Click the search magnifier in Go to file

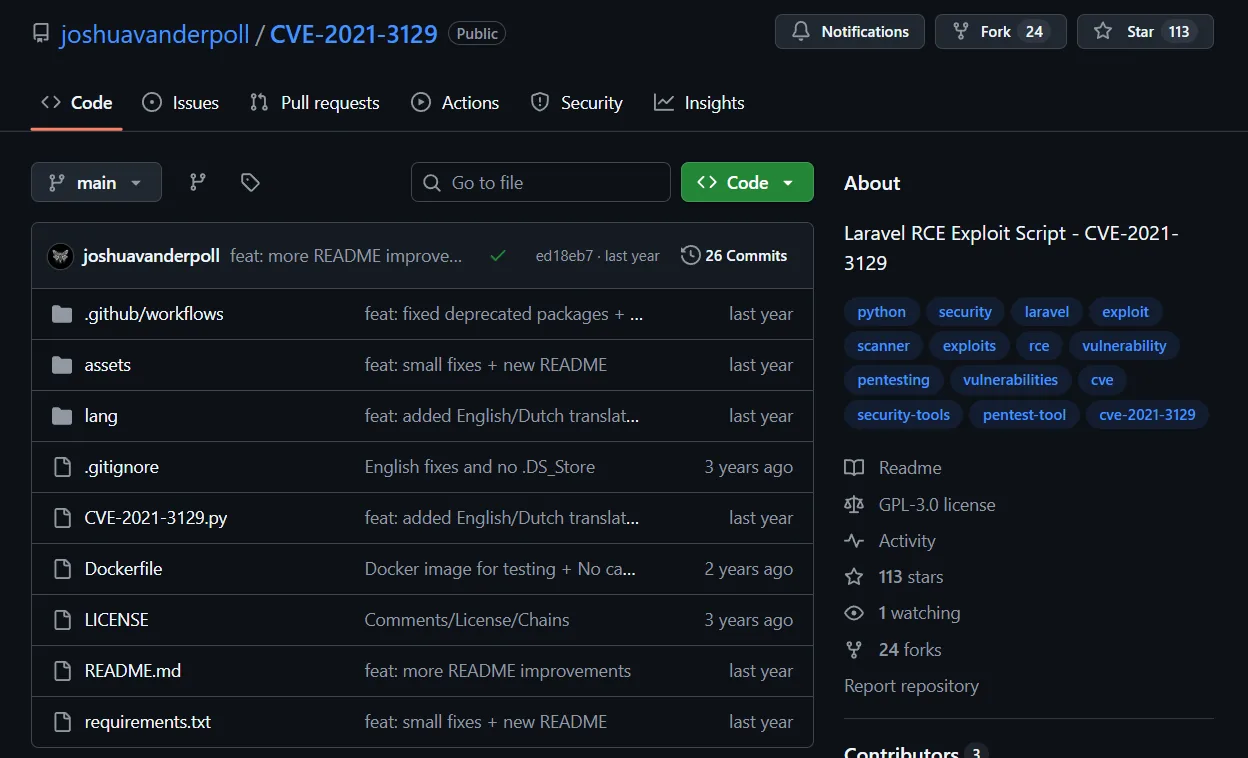pyautogui.click(x=432, y=183)
